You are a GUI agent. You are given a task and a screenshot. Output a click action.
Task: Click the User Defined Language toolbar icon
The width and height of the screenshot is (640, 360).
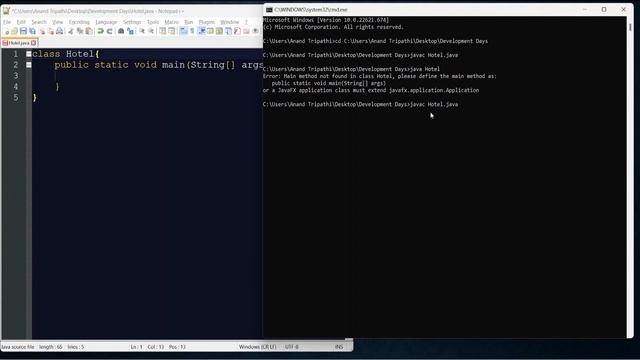coord(210,31)
